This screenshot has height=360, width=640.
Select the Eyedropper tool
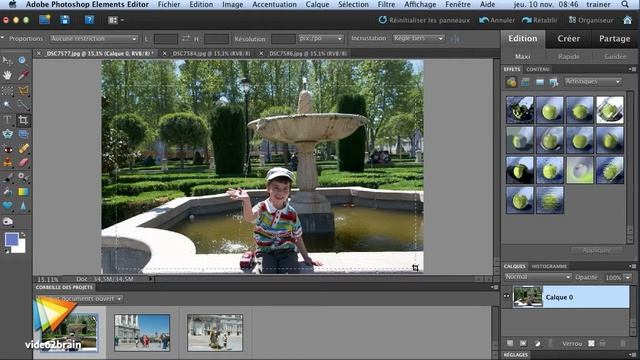click(x=23, y=75)
